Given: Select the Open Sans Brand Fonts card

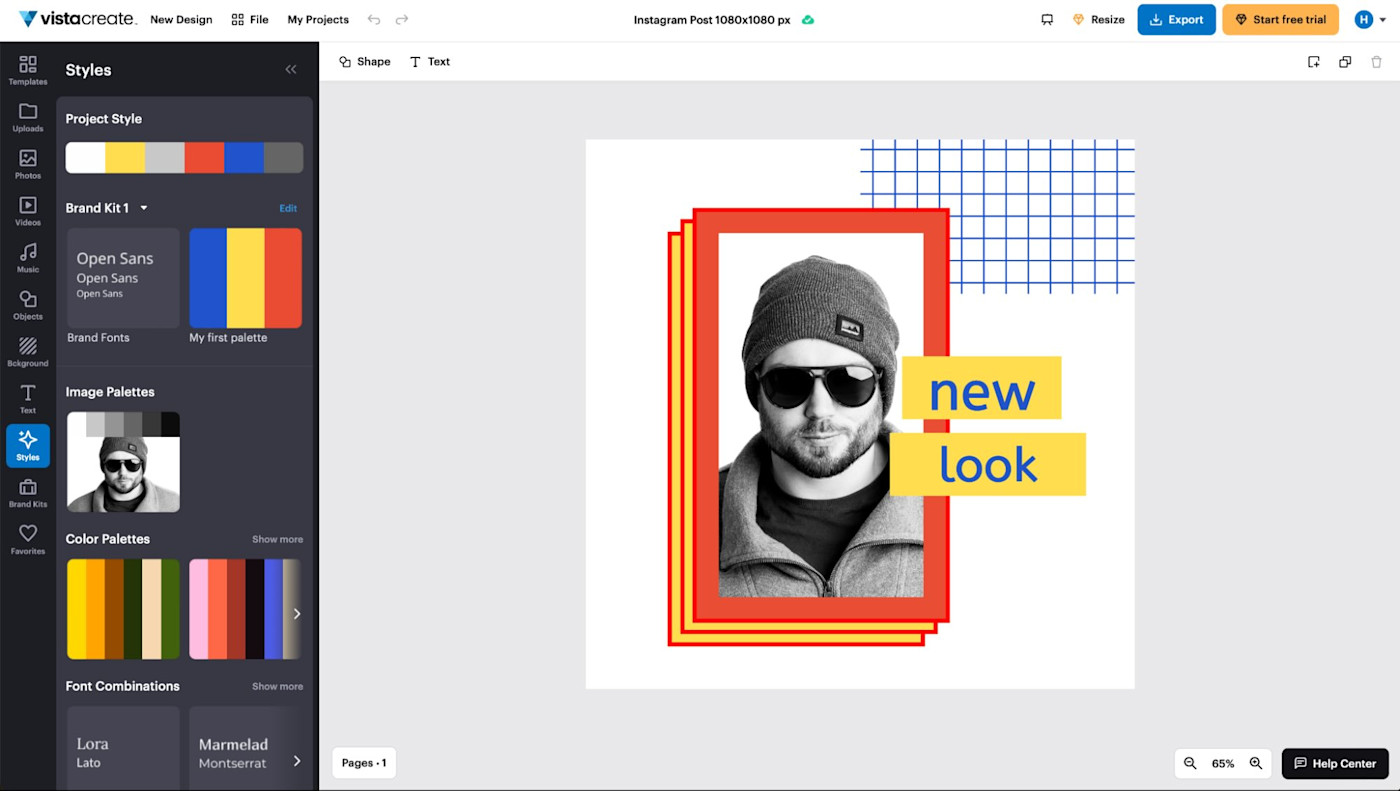Looking at the screenshot, I should (123, 278).
